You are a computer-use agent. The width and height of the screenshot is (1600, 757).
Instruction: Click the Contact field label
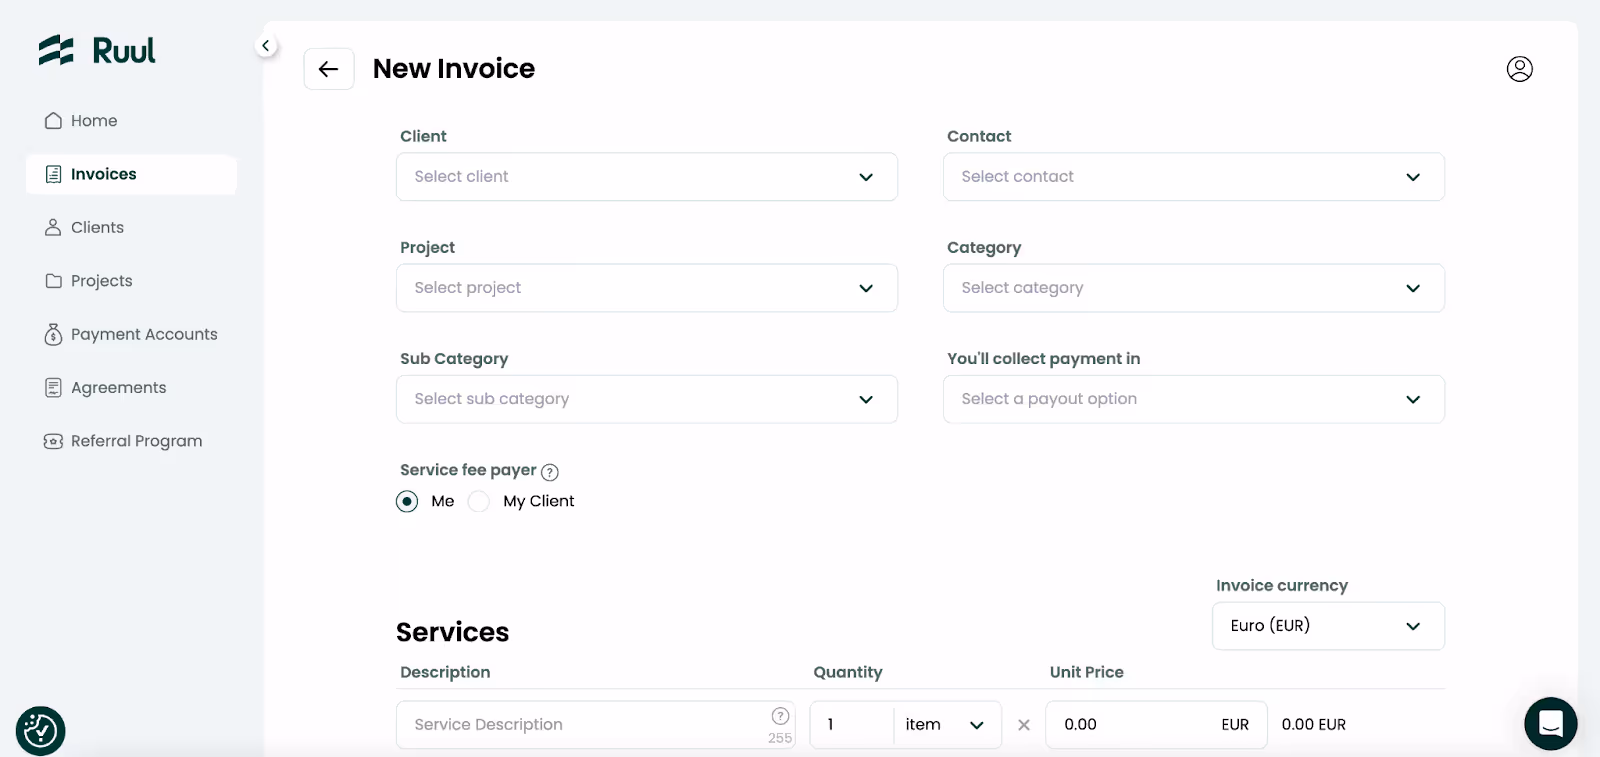979,136
